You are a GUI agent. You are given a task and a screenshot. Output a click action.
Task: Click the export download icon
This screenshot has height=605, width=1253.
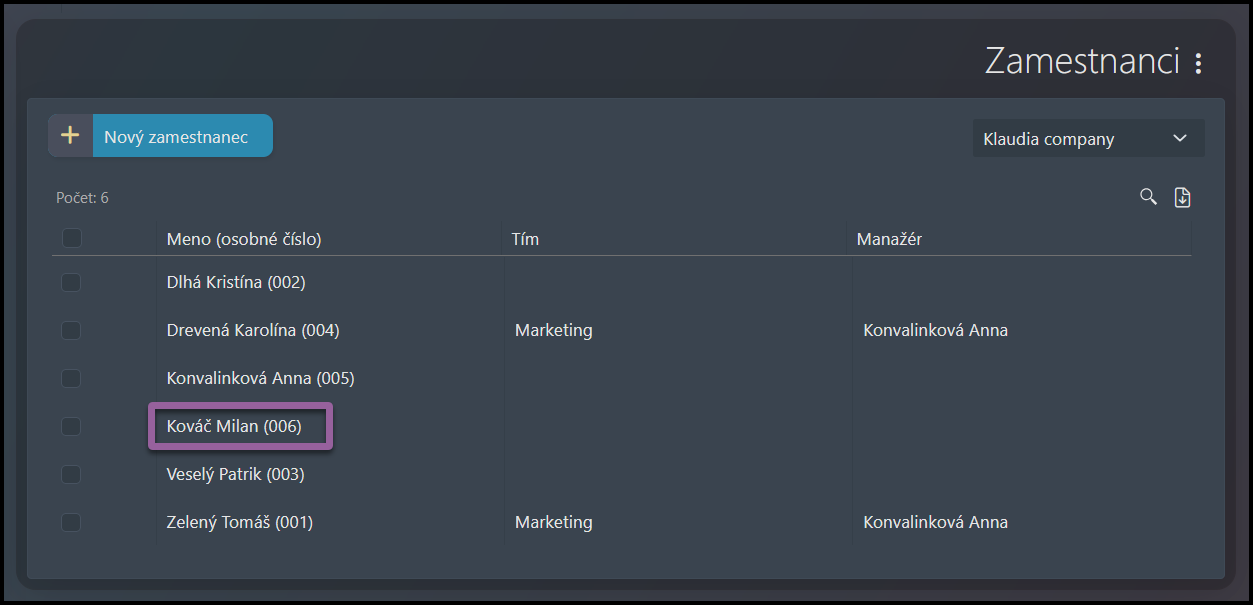click(1182, 197)
